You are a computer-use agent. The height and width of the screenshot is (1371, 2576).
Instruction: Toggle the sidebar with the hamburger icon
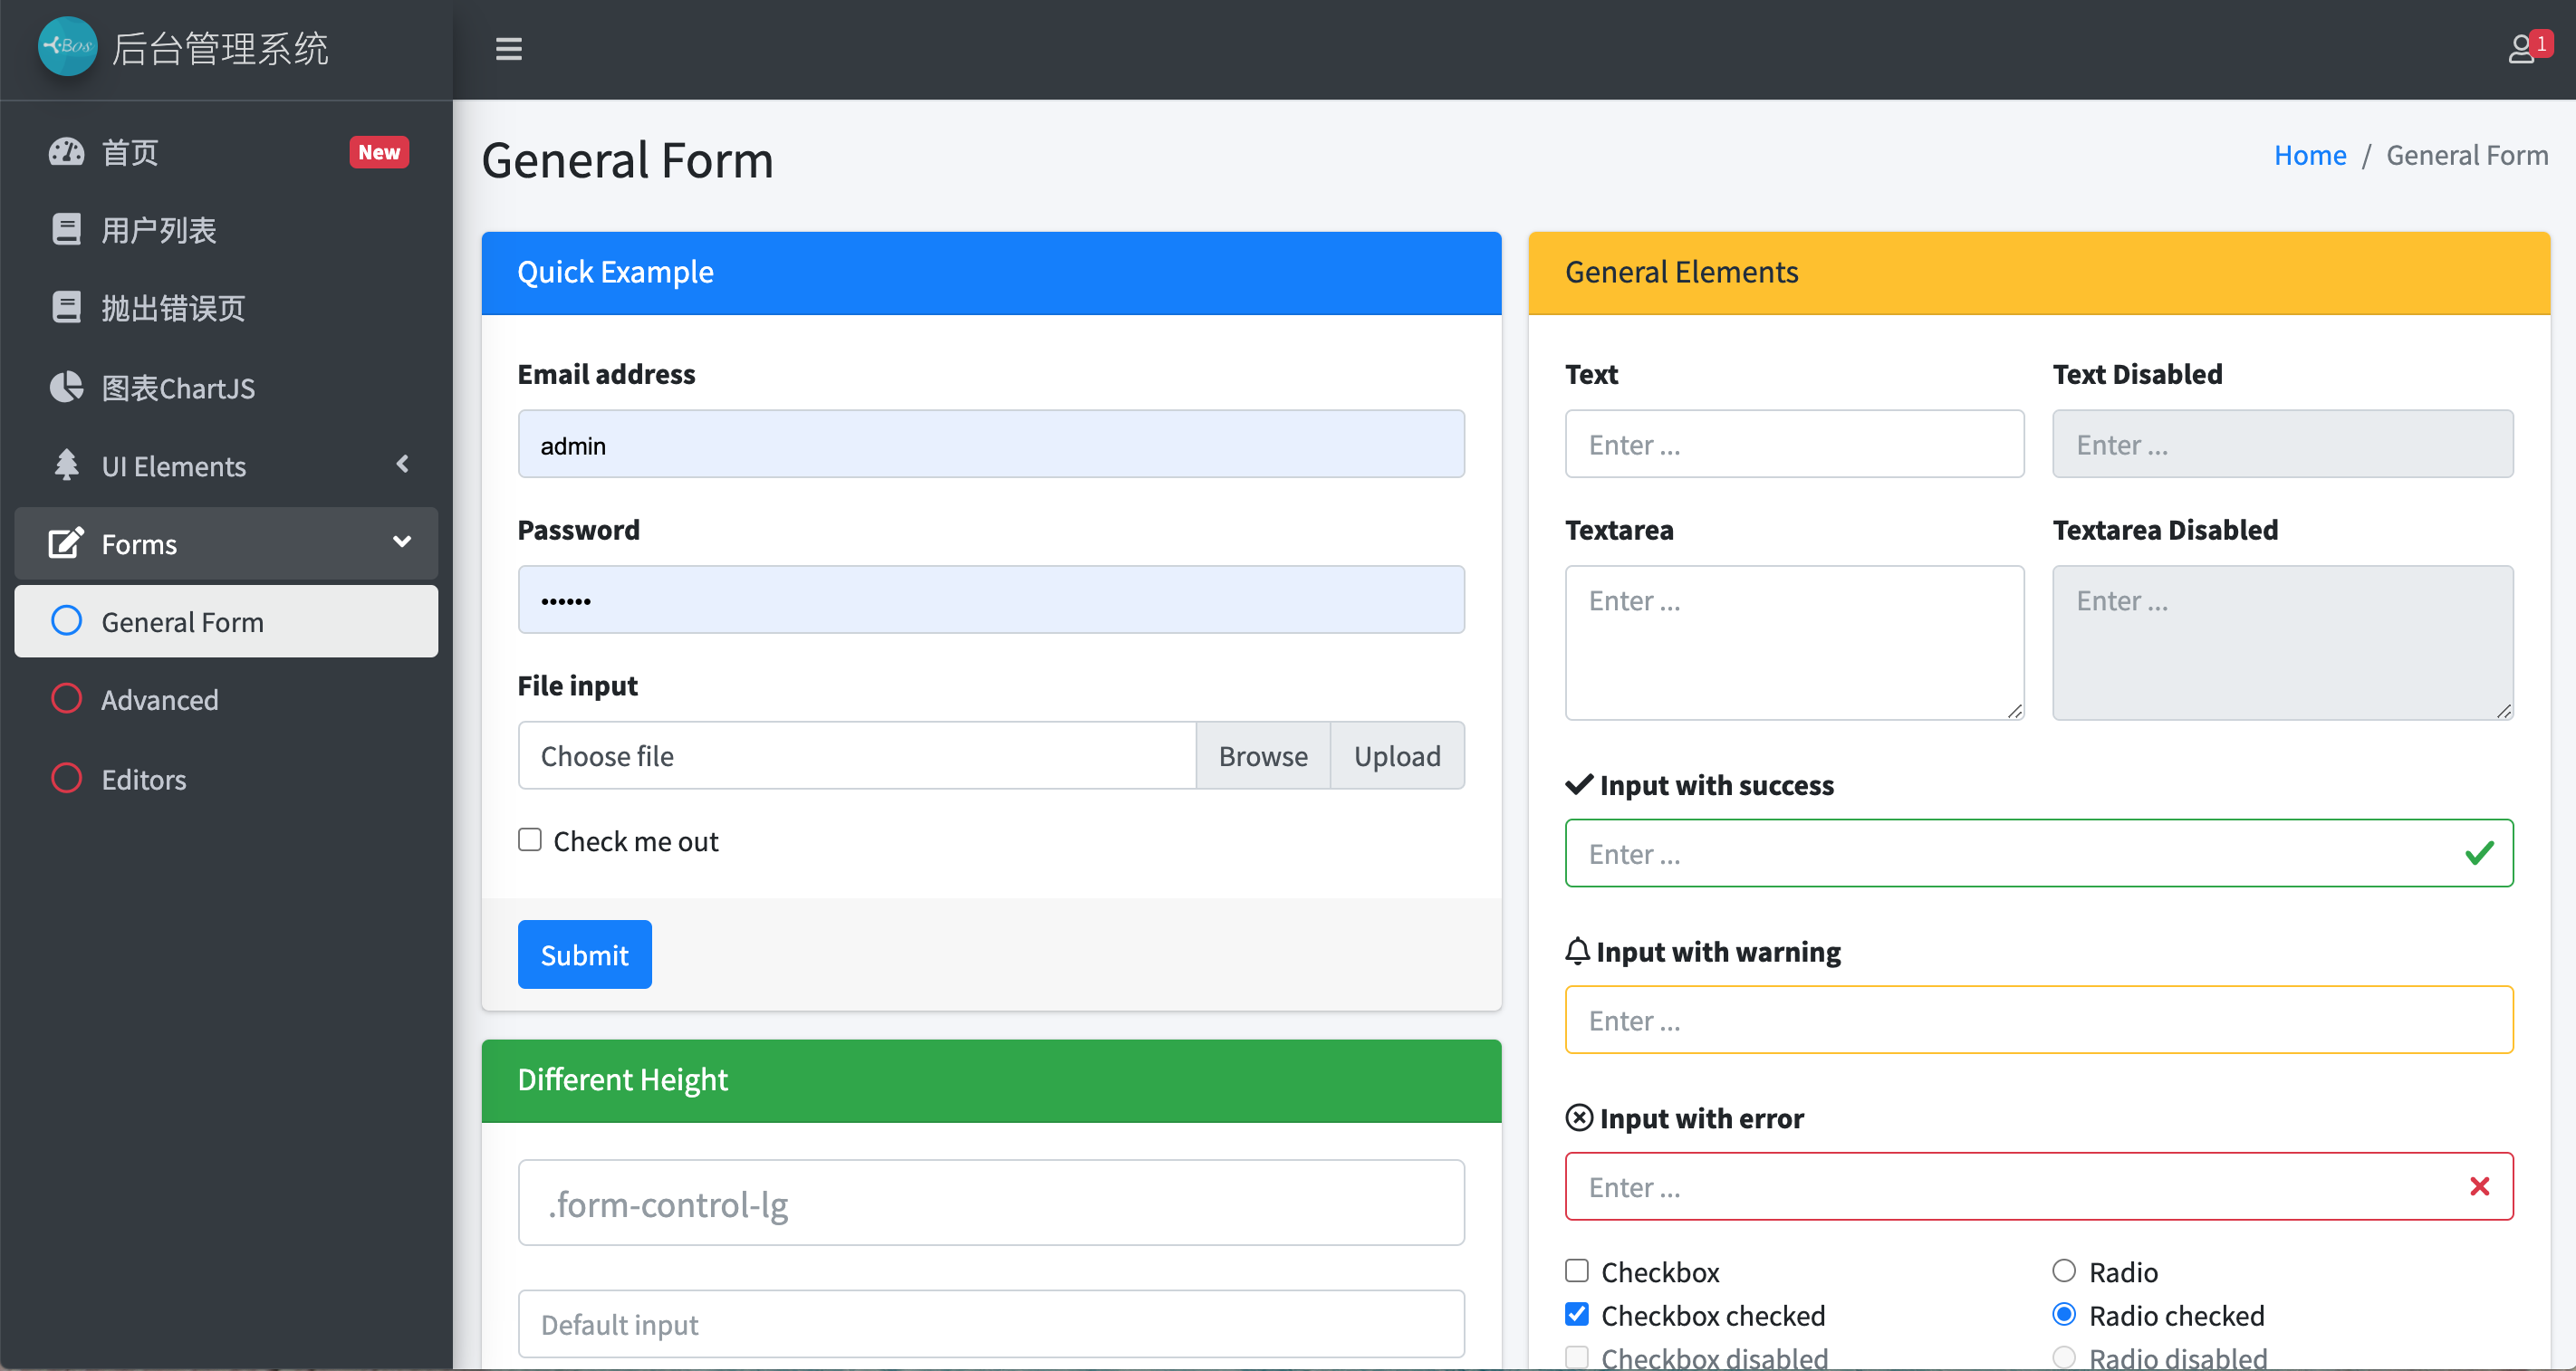508,49
